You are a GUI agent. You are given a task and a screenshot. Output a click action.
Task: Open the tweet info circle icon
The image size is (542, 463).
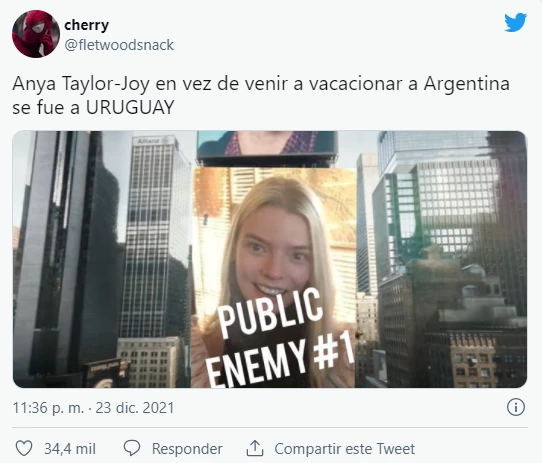(516, 407)
